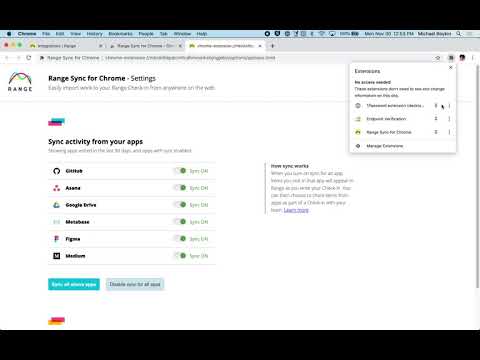
Task: Click the Metabase app icon
Action: pos(57,222)
